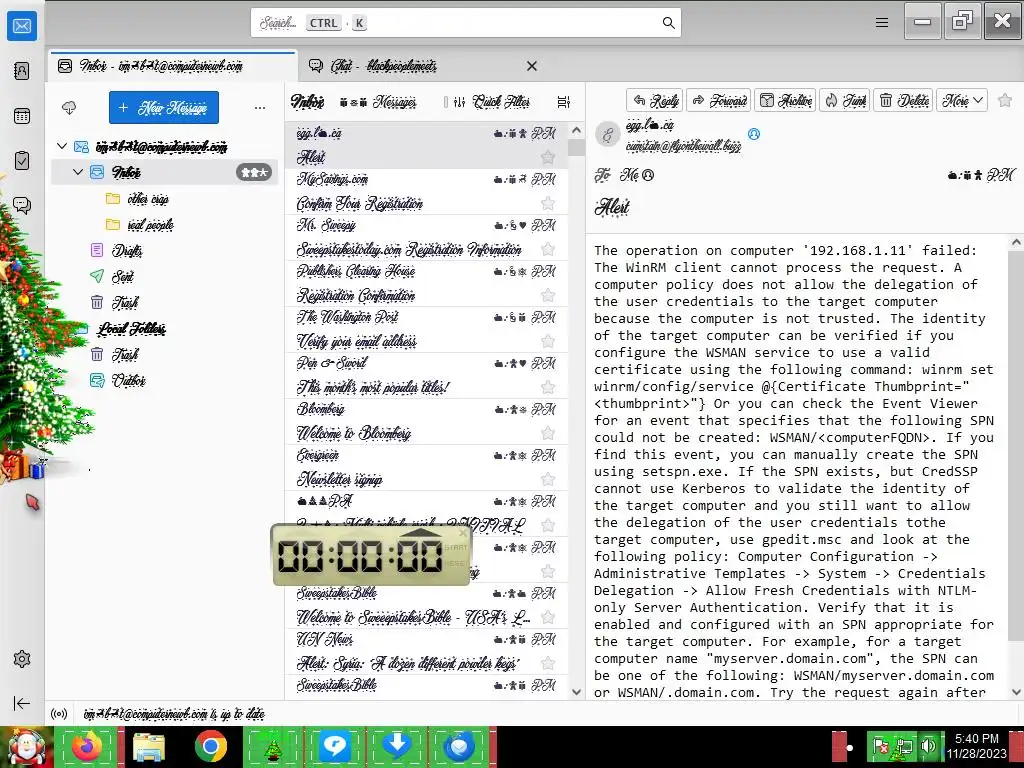The width and height of the screenshot is (1024, 768).
Task: Get messages with the cloud download icon
Action: point(69,108)
